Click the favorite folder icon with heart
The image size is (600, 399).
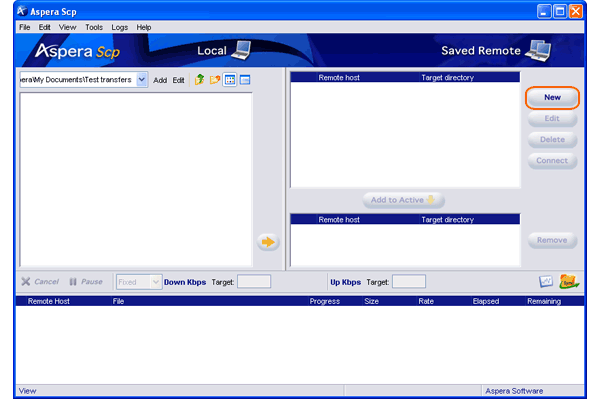[x=215, y=80]
